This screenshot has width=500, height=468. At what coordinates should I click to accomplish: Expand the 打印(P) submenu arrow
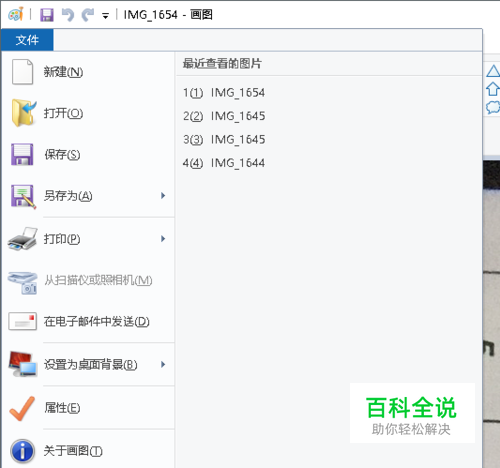click(x=163, y=239)
